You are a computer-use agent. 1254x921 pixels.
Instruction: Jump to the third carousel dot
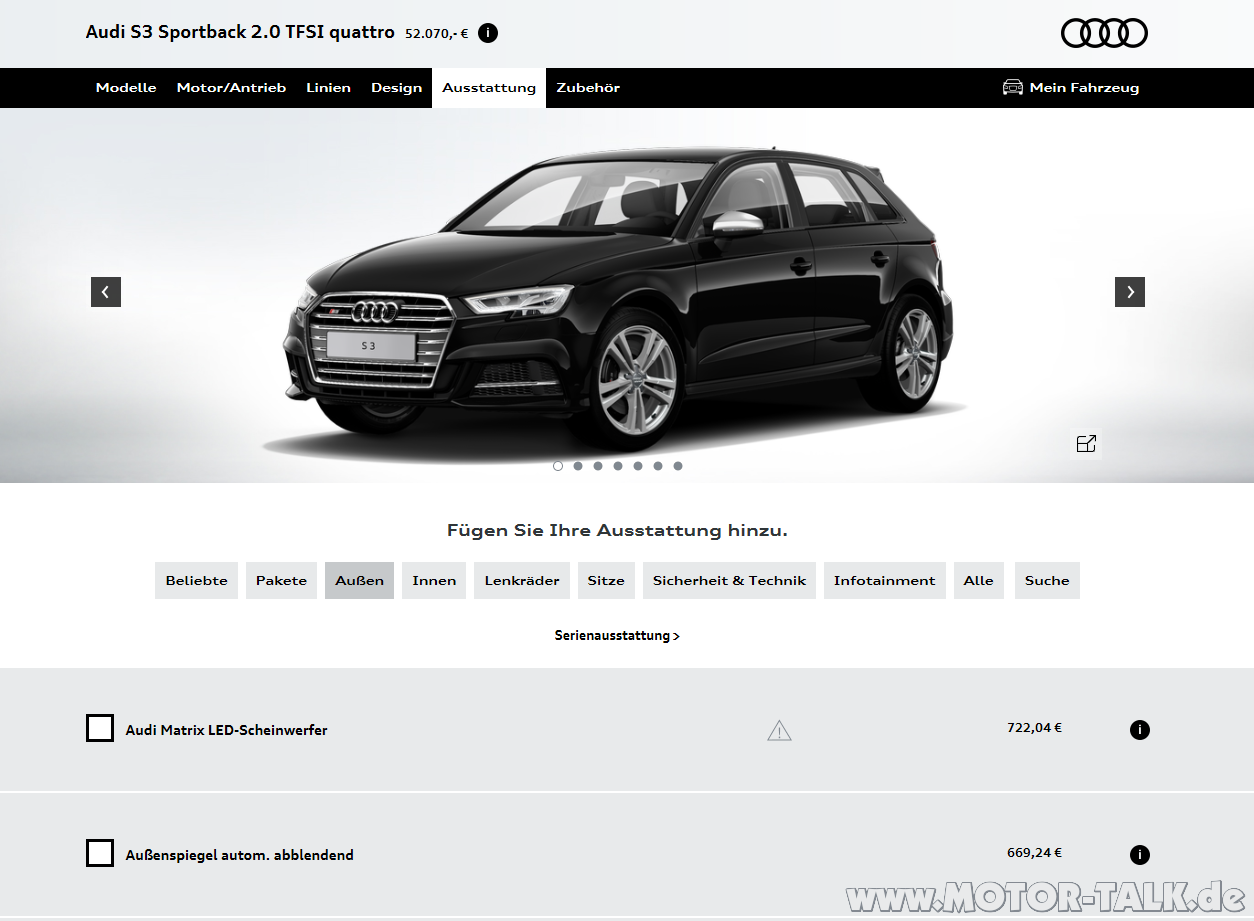point(598,465)
